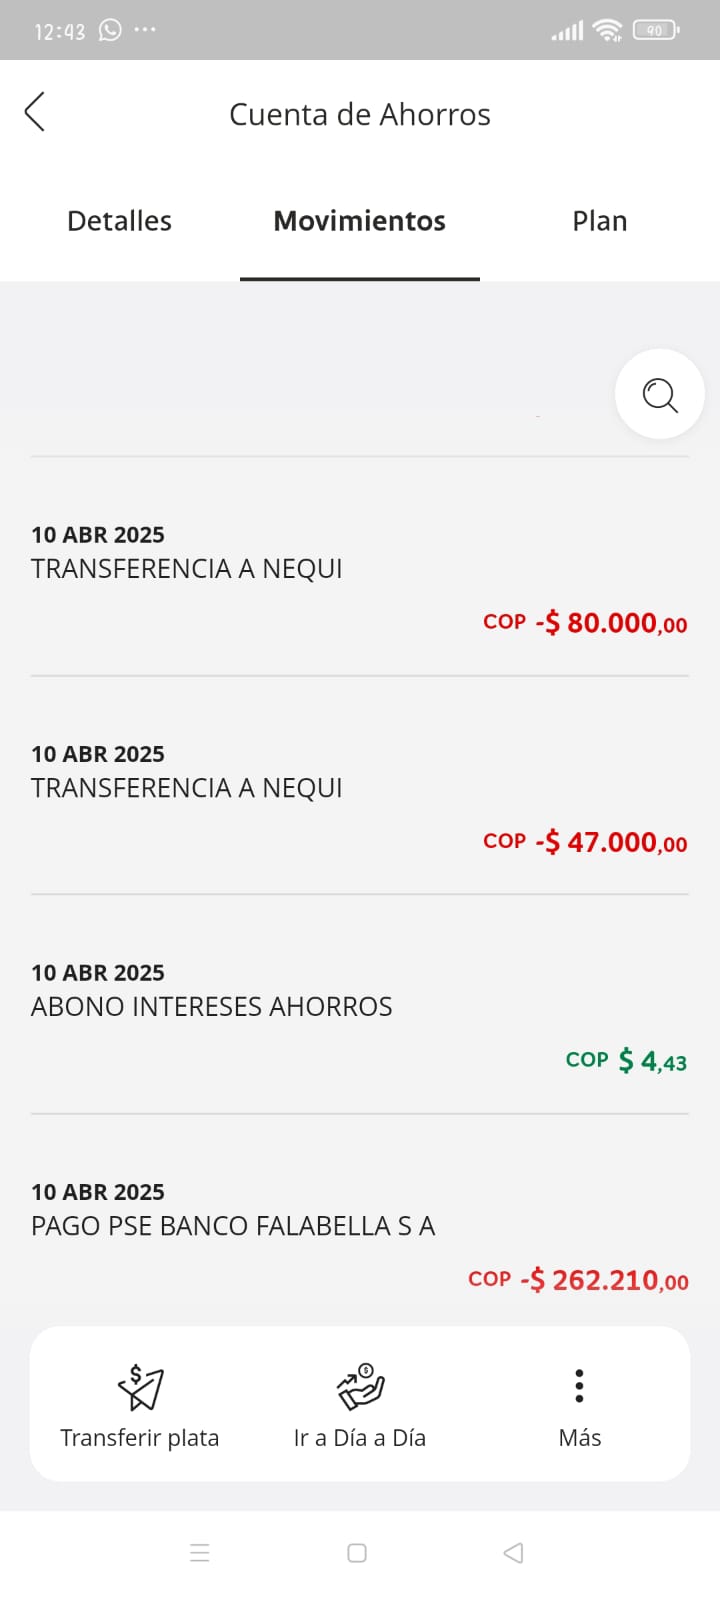Image resolution: width=720 pixels, height=1600 pixels.
Task: Tap the Más label
Action: coord(580,1438)
